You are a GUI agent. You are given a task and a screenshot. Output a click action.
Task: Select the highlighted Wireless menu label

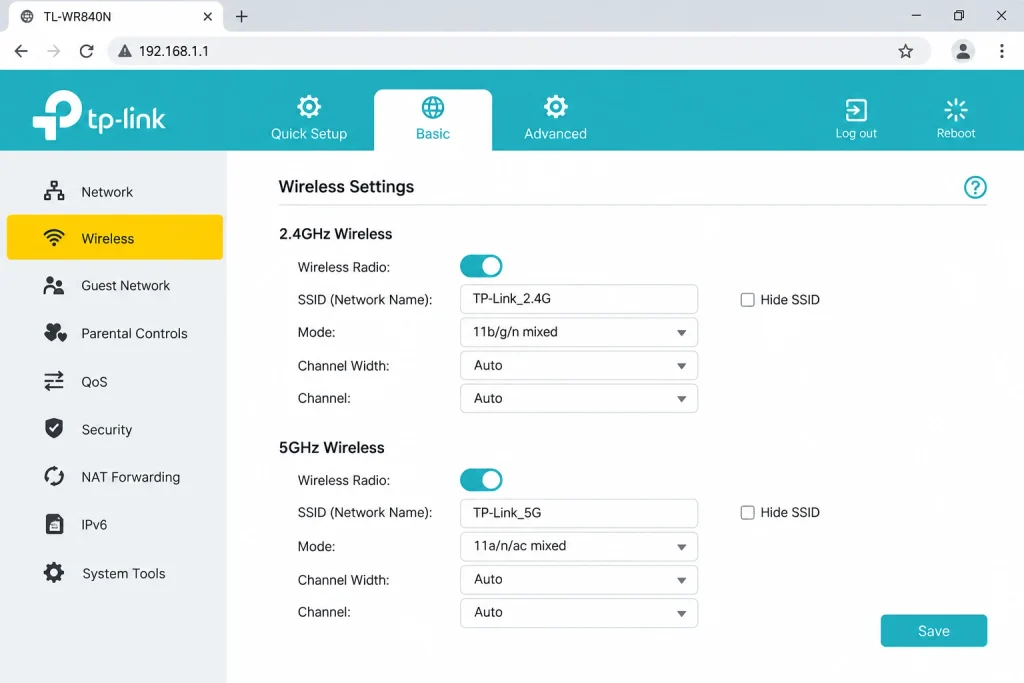[108, 238]
